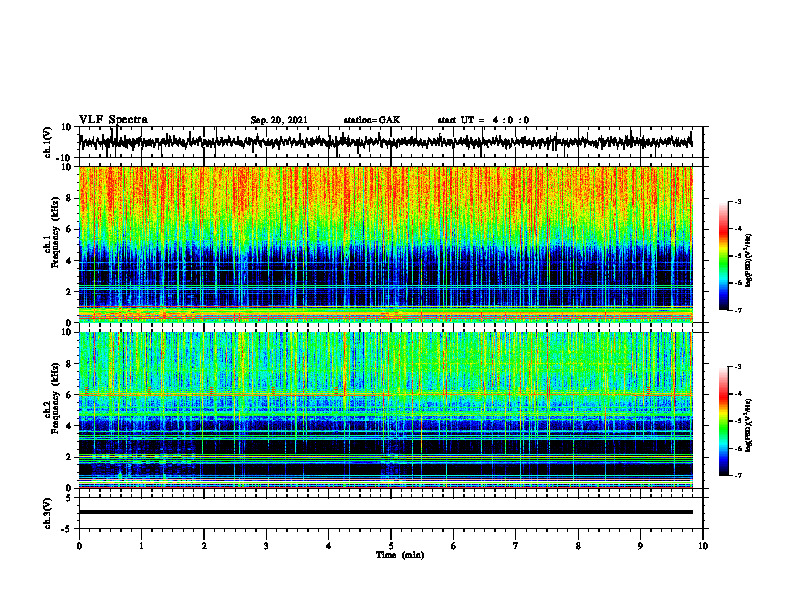This screenshot has width=792, height=612.
Task: Click inside the ch.1 spectrogram plot
Action: pyautogui.click(x=385, y=244)
